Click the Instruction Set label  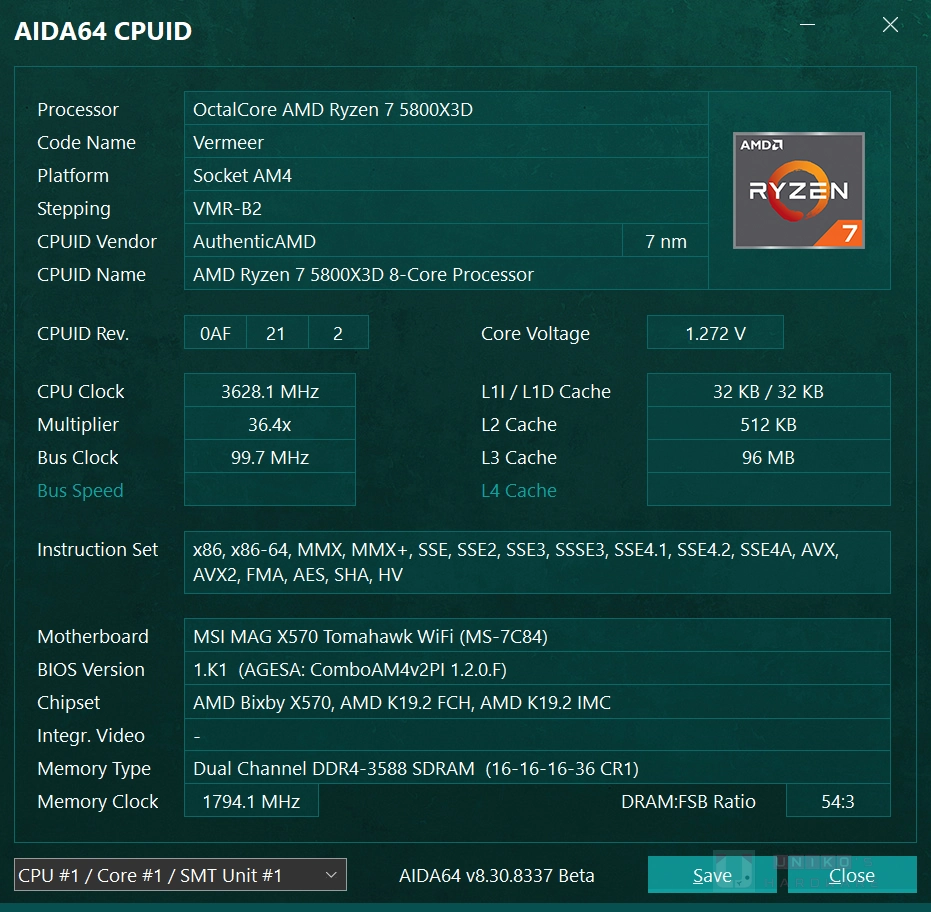point(97,549)
